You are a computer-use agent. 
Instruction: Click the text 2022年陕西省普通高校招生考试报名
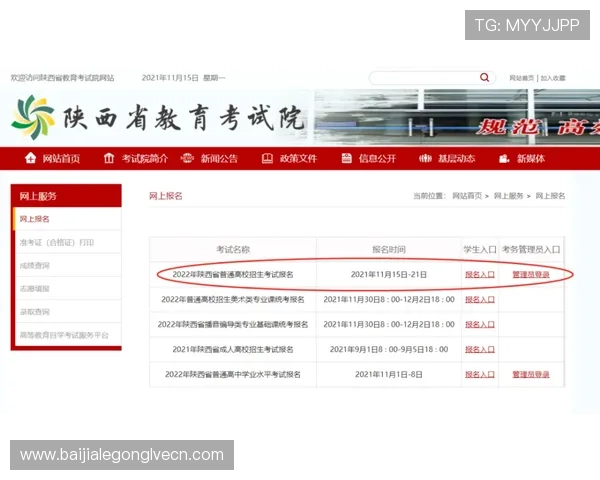tap(233, 274)
